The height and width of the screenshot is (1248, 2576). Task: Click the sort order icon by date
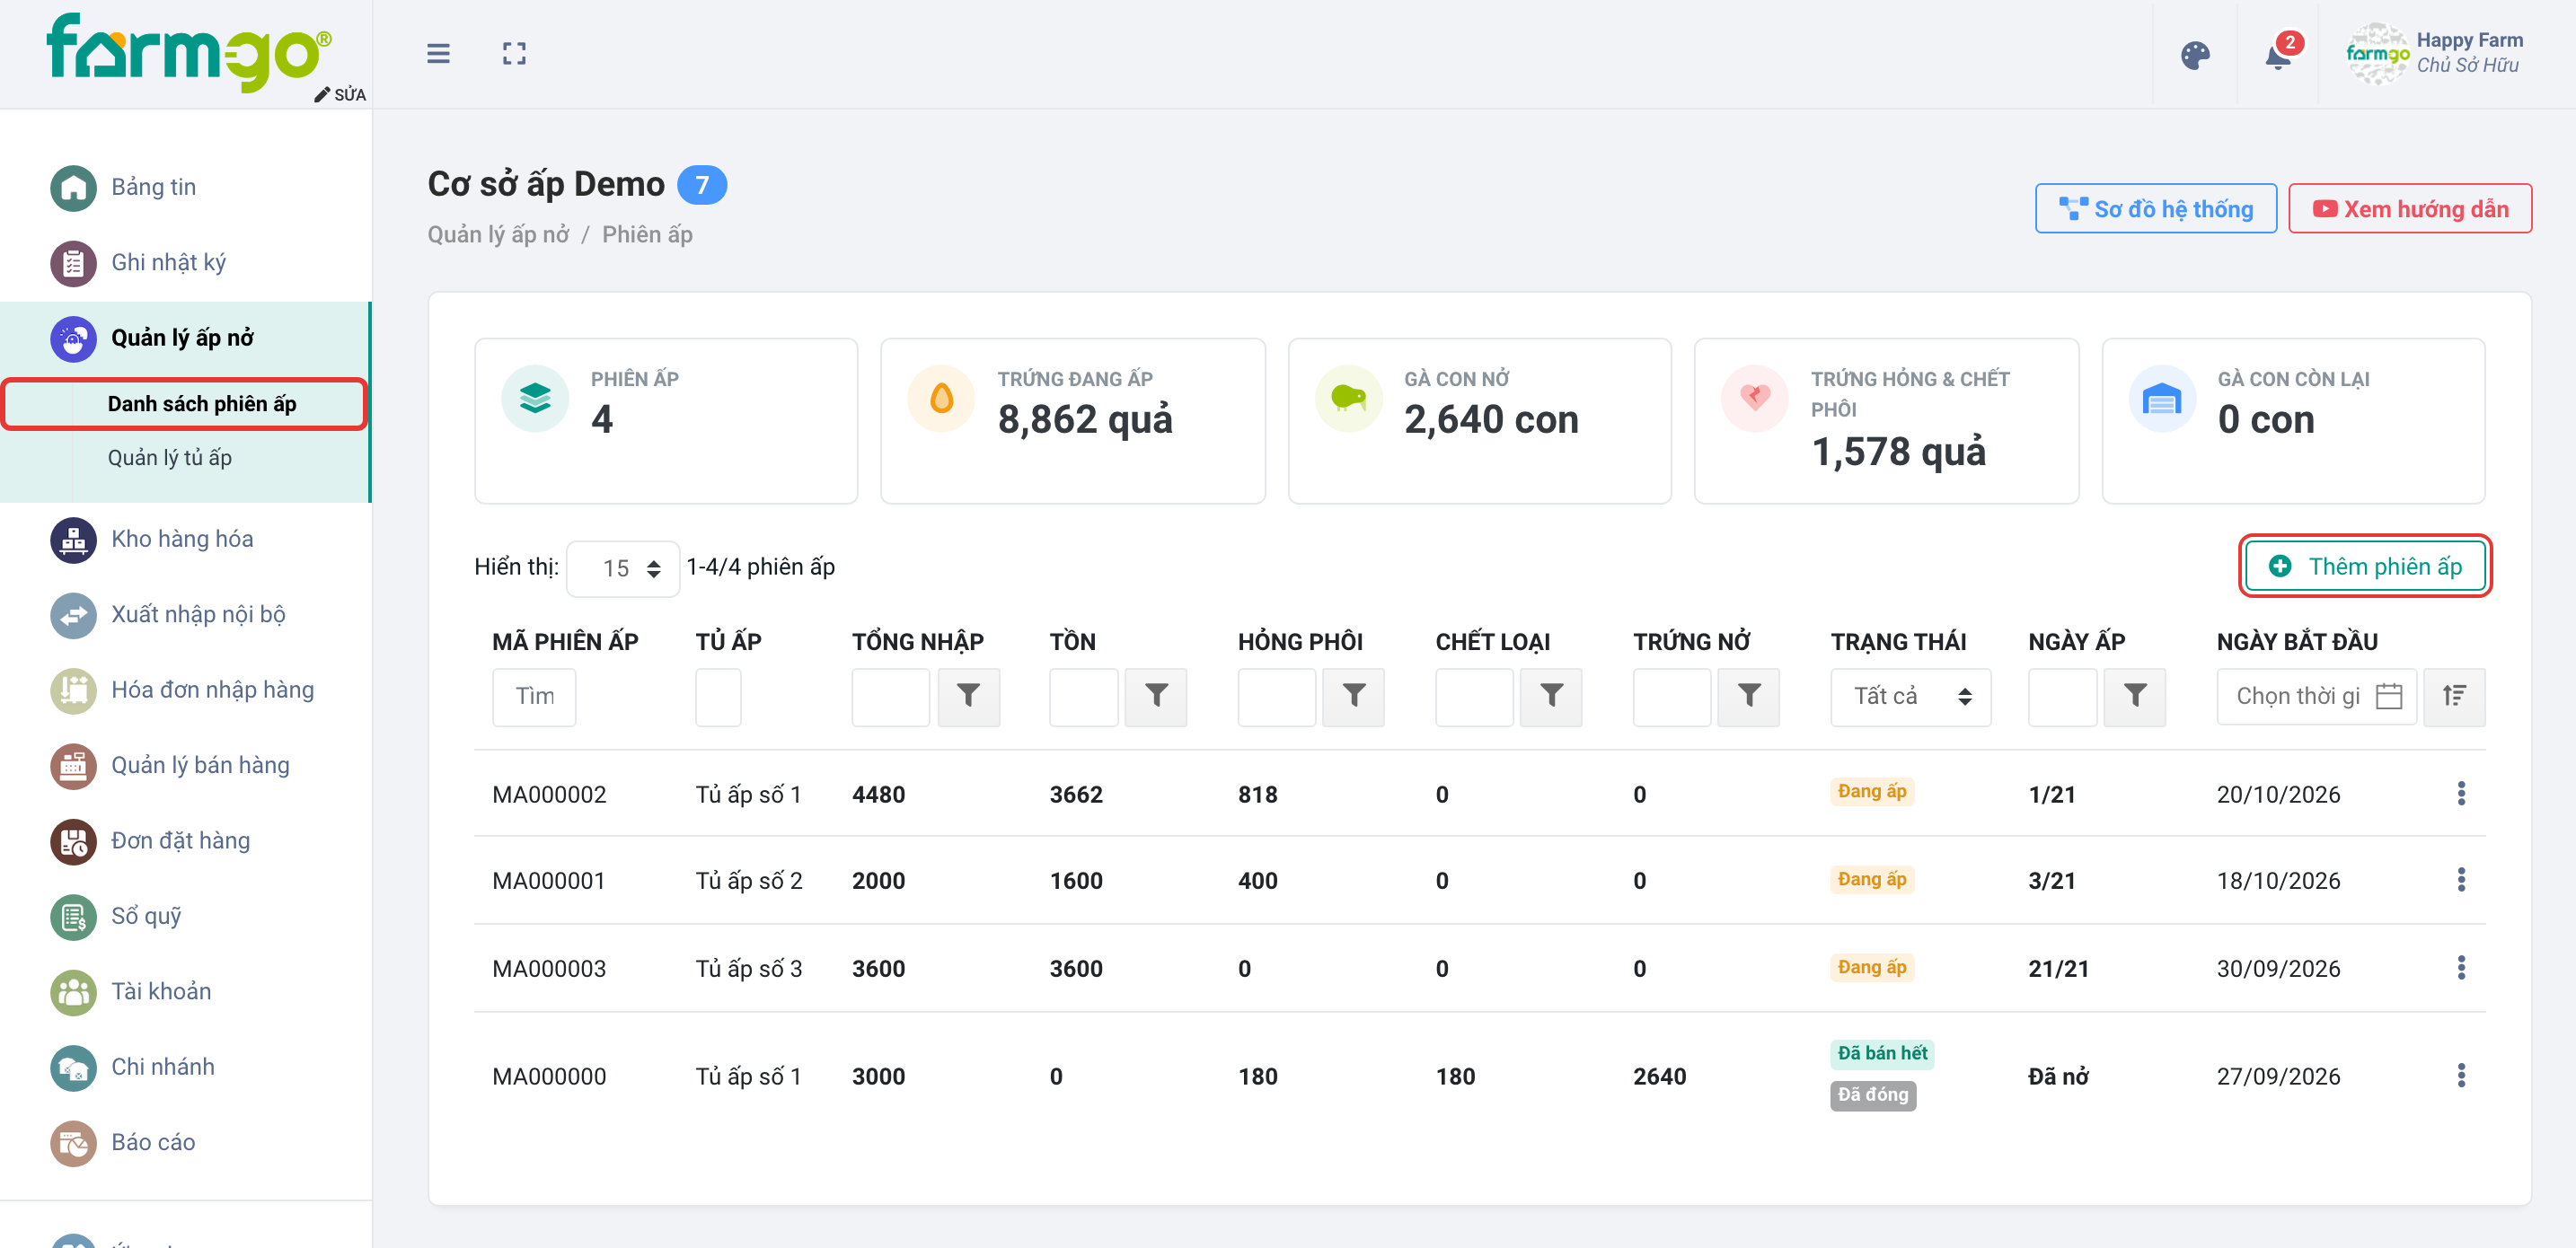[2454, 696]
